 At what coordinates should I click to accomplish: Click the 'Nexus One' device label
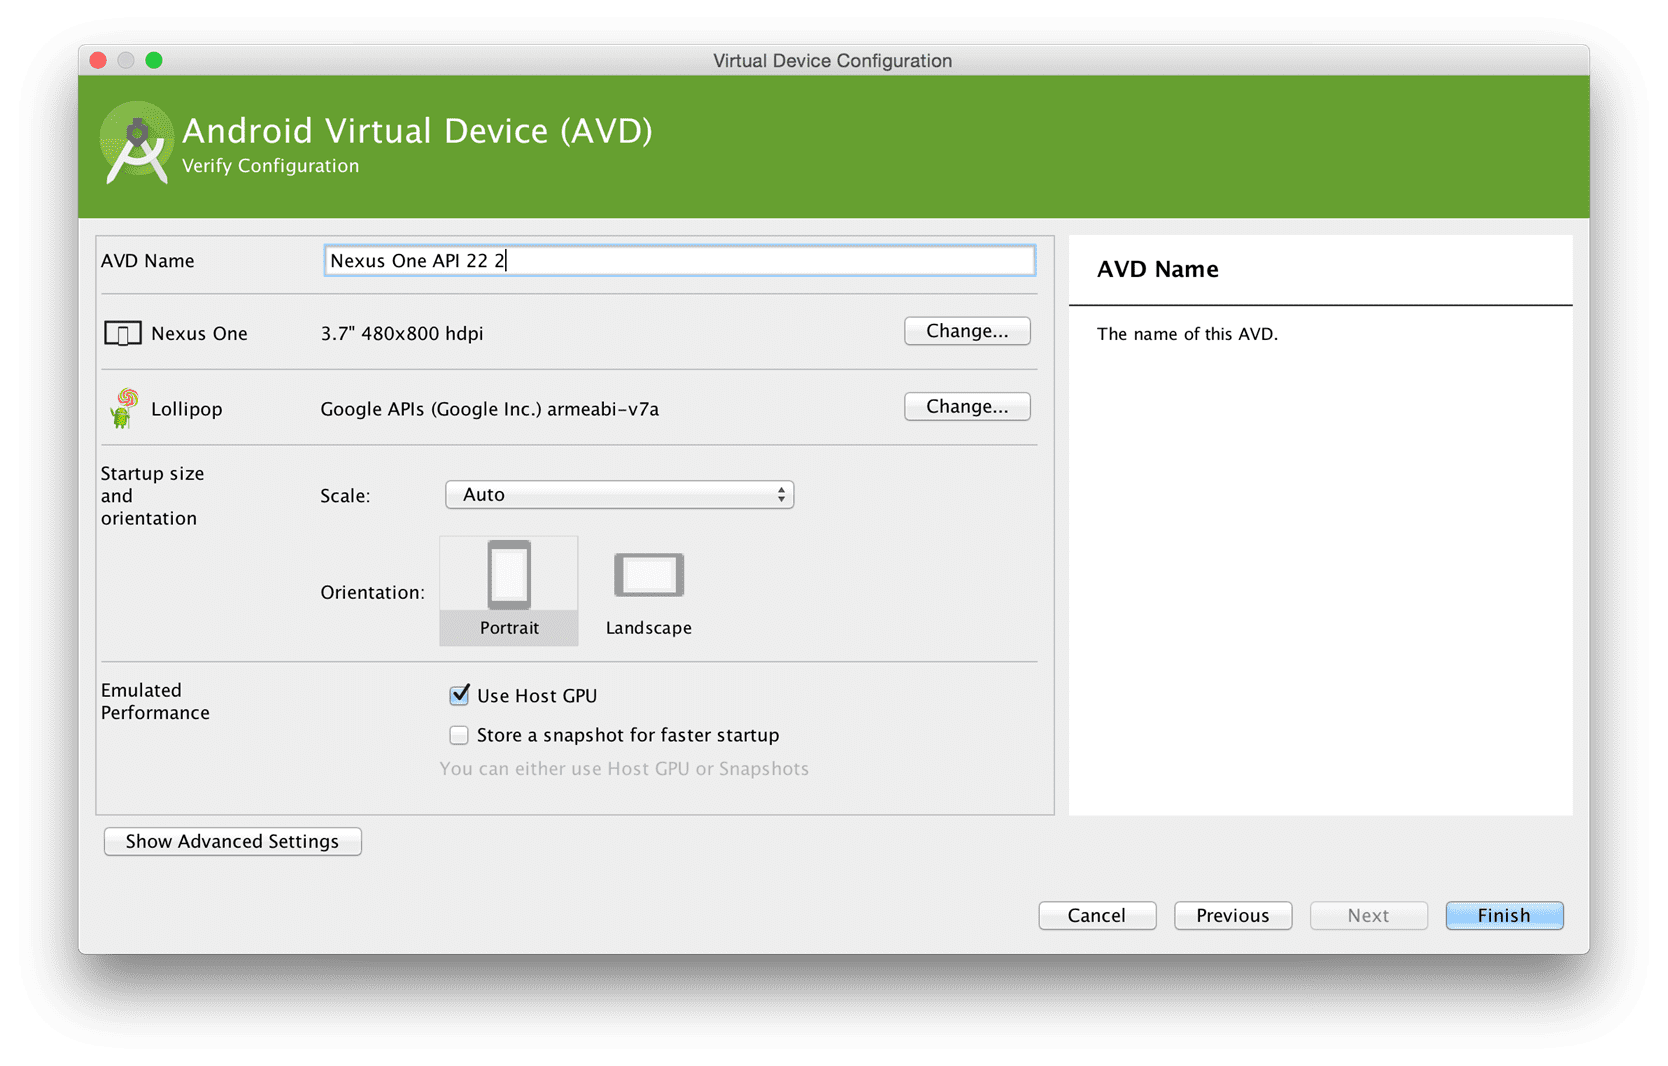(x=199, y=334)
